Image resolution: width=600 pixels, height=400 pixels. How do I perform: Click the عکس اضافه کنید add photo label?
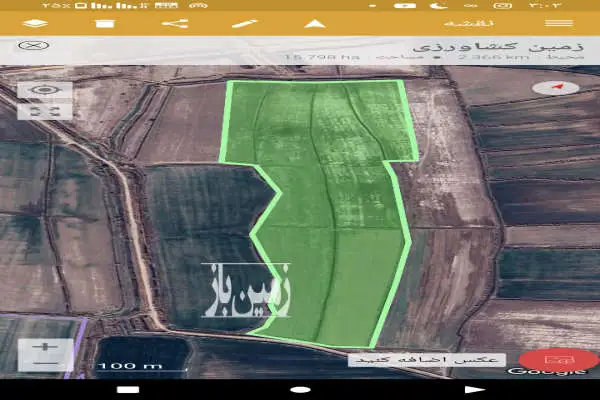click(427, 360)
